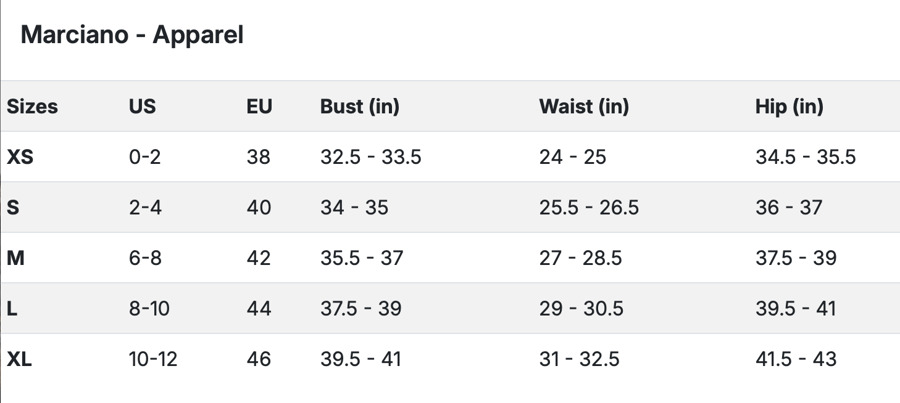The height and width of the screenshot is (403, 900).
Task: Select hip measurement 36 - 37
Action: (x=789, y=208)
